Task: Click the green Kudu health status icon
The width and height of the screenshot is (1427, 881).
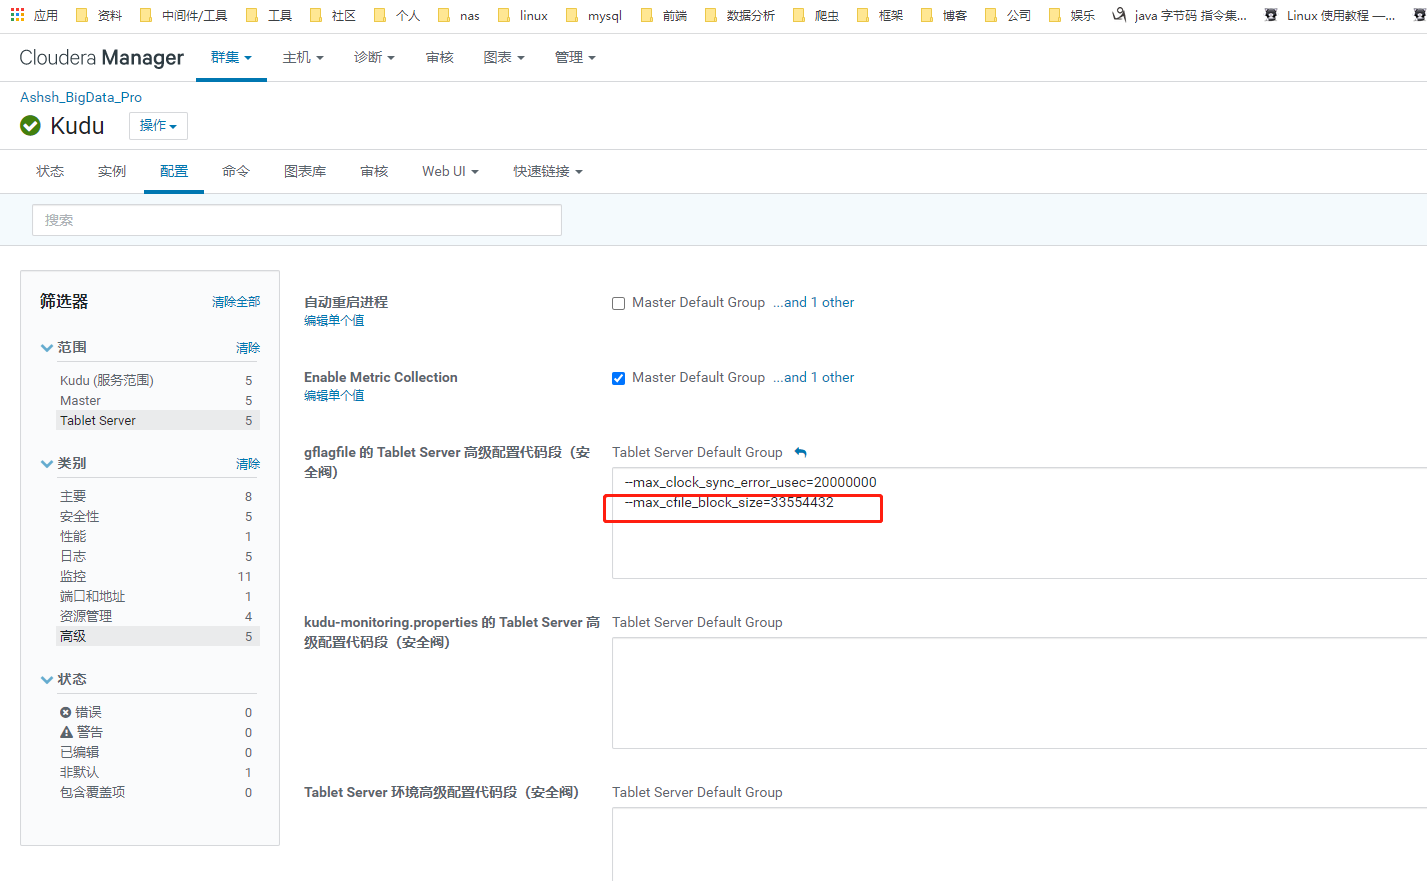Action: pos(30,125)
